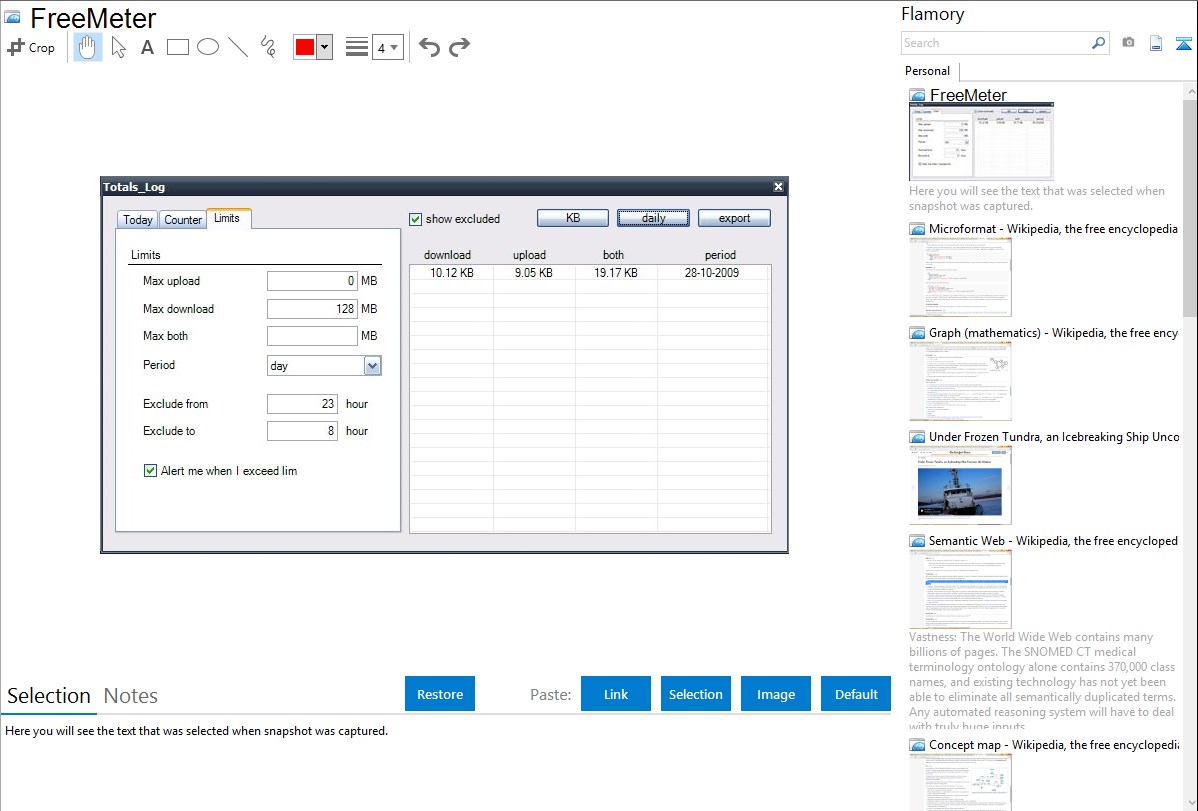This screenshot has height=811, width=1198.
Task: Click the Flamory search field
Action: 995,43
